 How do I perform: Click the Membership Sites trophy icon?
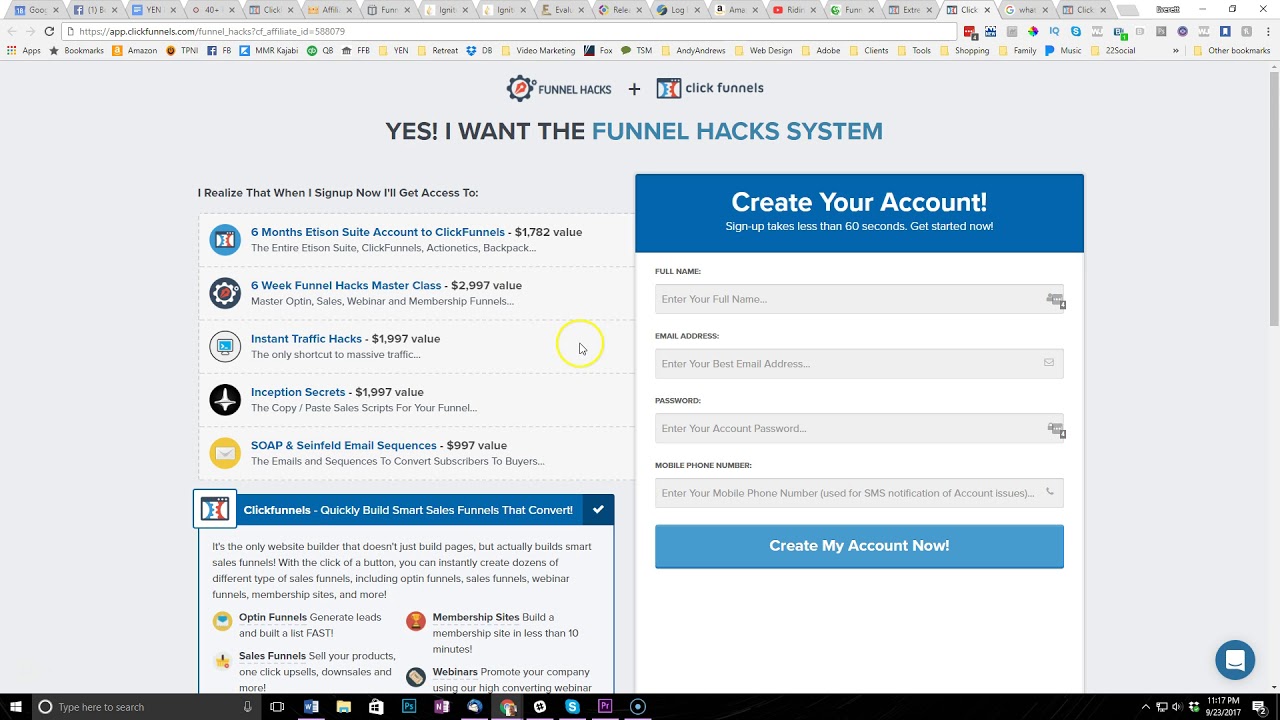pyautogui.click(x=415, y=621)
